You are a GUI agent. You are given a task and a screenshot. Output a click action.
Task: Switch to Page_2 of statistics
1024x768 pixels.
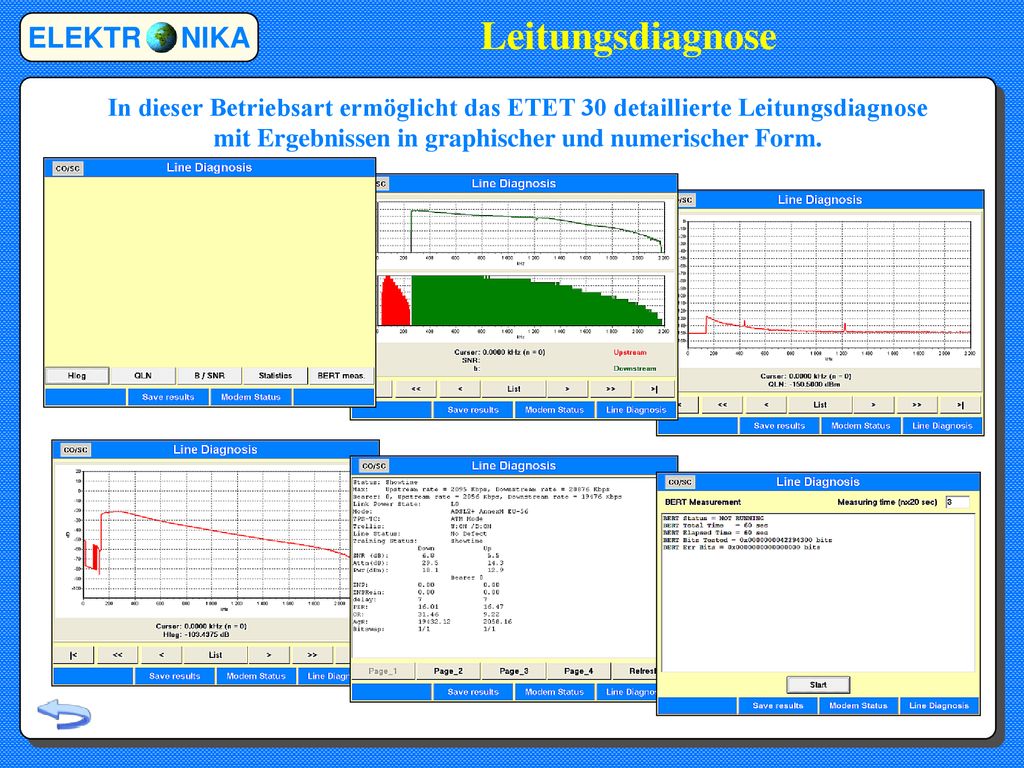tap(448, 671)
